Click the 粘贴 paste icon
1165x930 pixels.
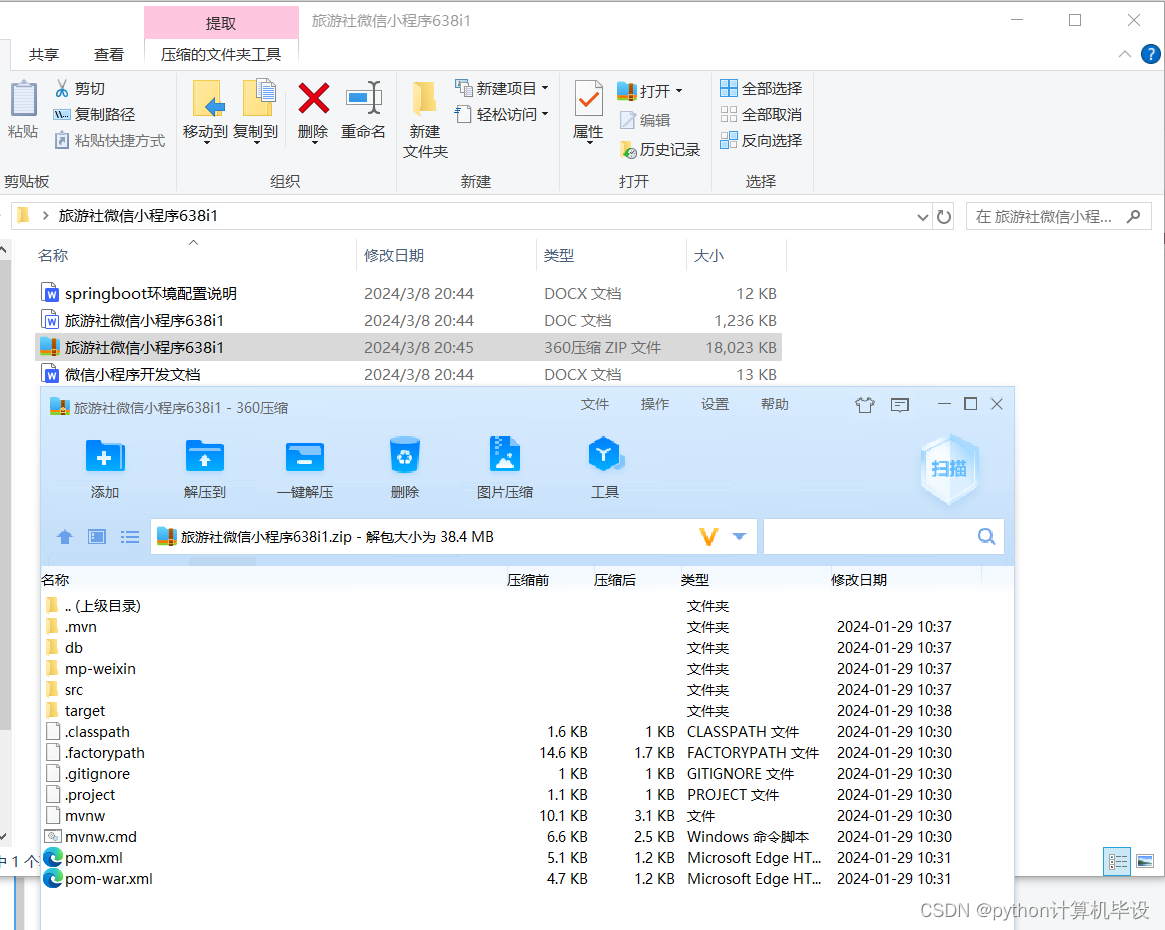tap(23, 99)
